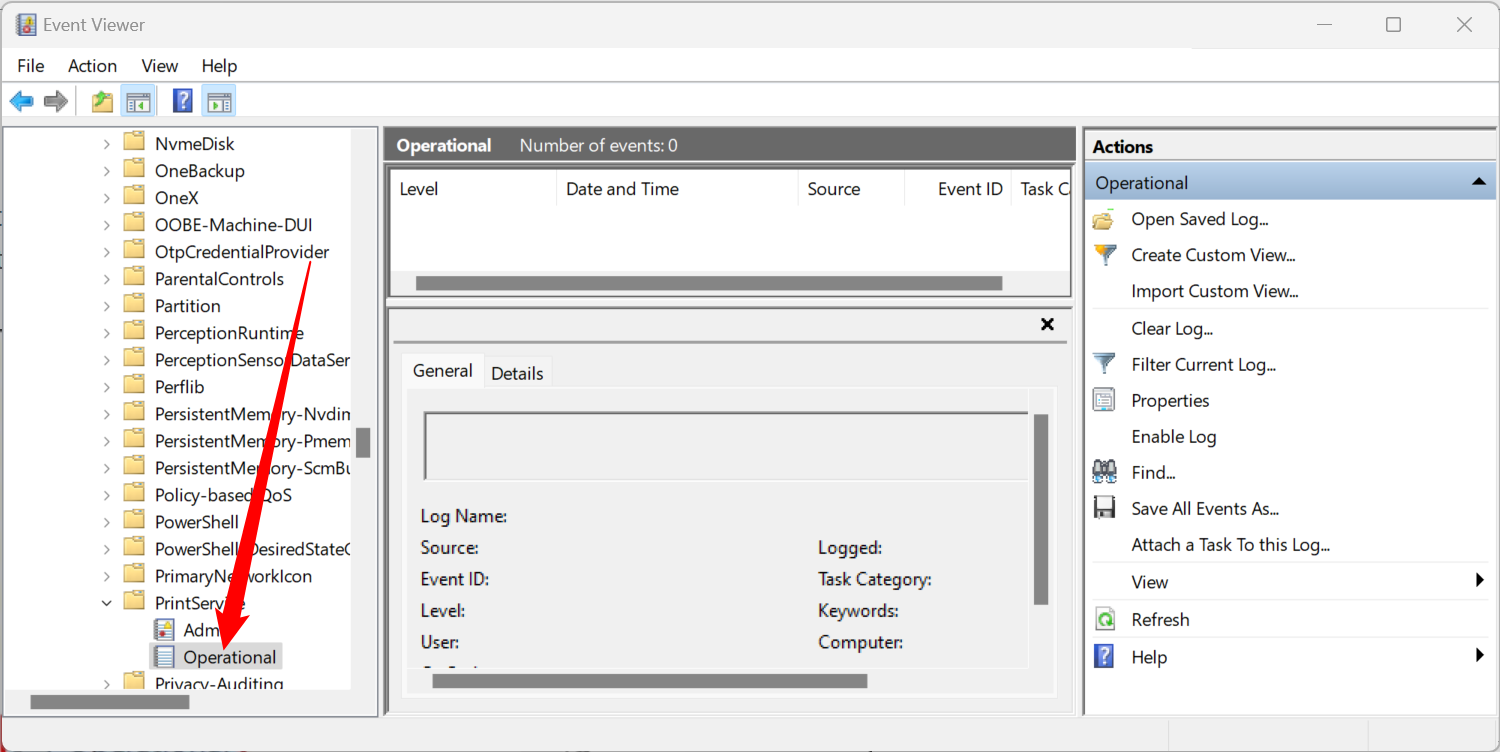The width and height of the screenshot is (1500, 752).
Task: Collapse the PrintService tree node
Action: click(107, 603)
